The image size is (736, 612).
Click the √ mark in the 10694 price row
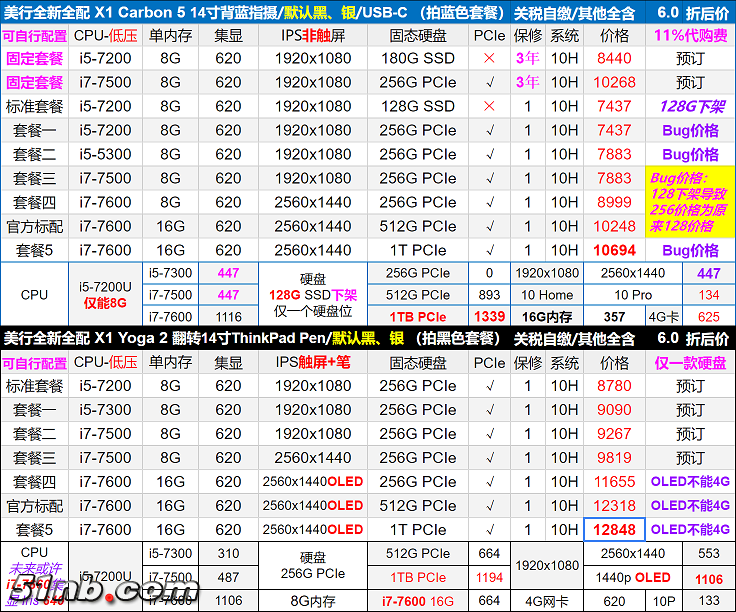[x=489, y=250]
